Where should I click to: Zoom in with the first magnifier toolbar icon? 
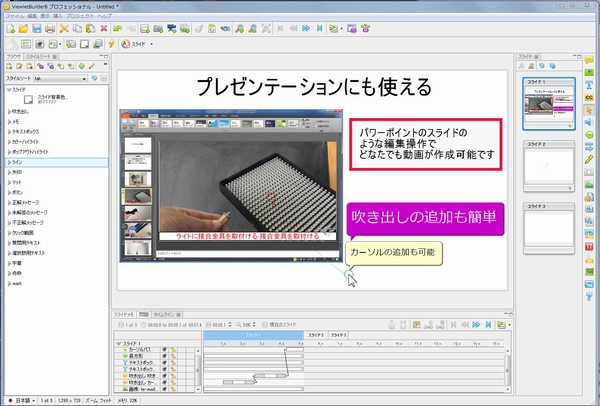(240, 29)
